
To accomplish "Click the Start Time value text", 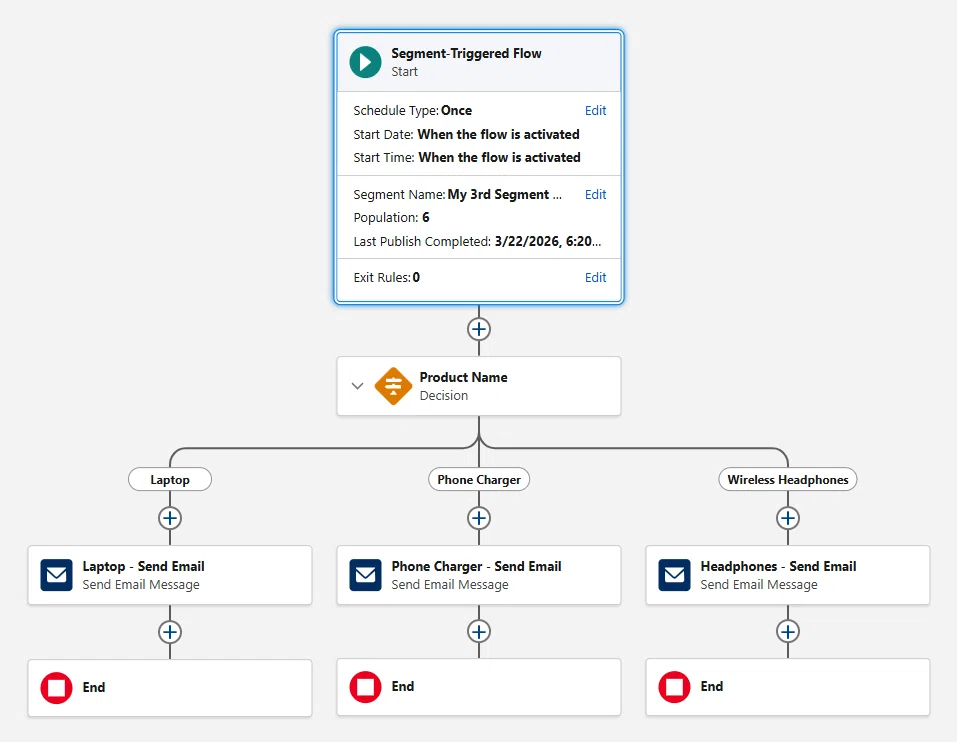I will (499, 157).
